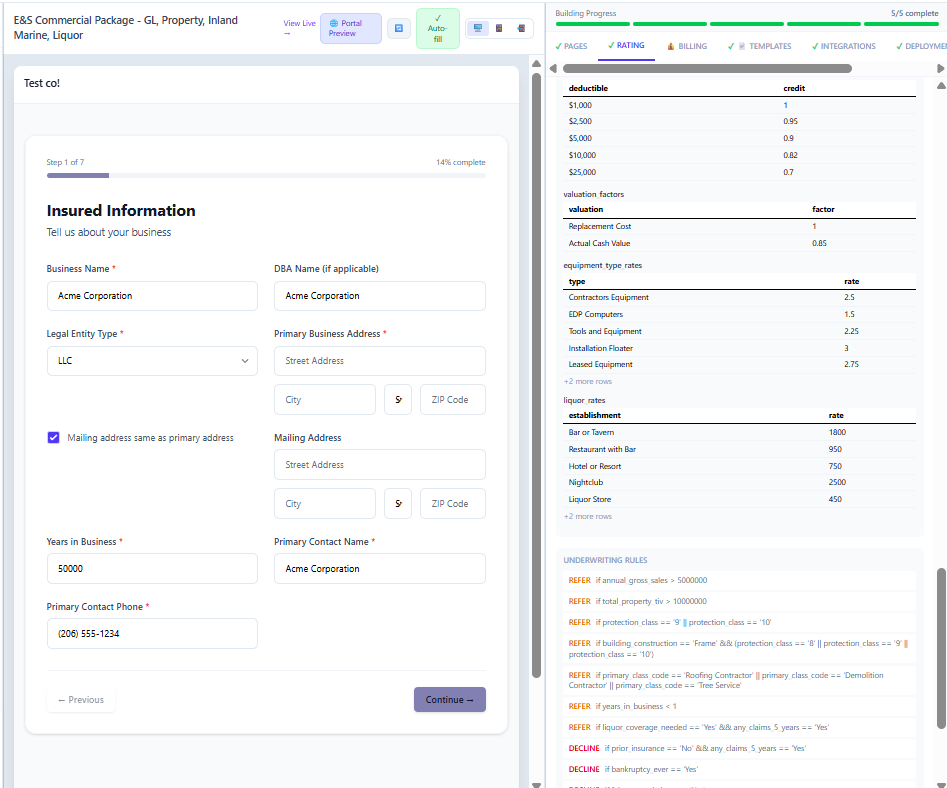
Task: Expand +2 more rows under equipment type rates
Action: tap(587, 381)
